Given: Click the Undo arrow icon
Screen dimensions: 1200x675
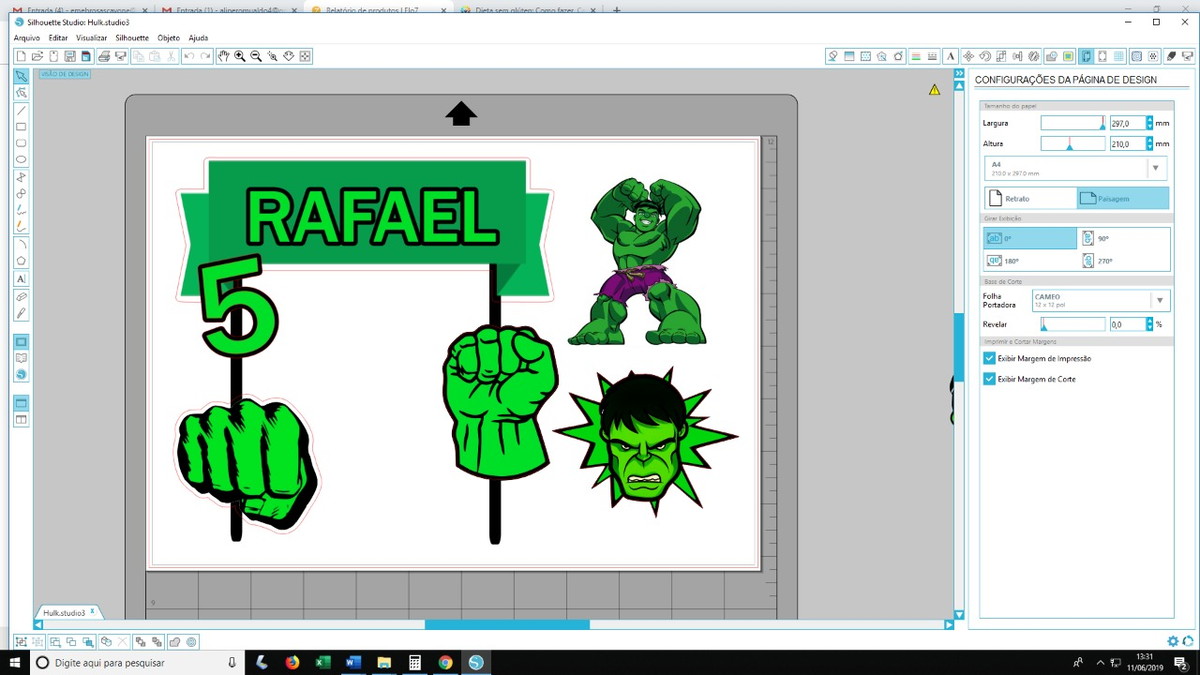Looking at the screenshot, I should point(188,56).
